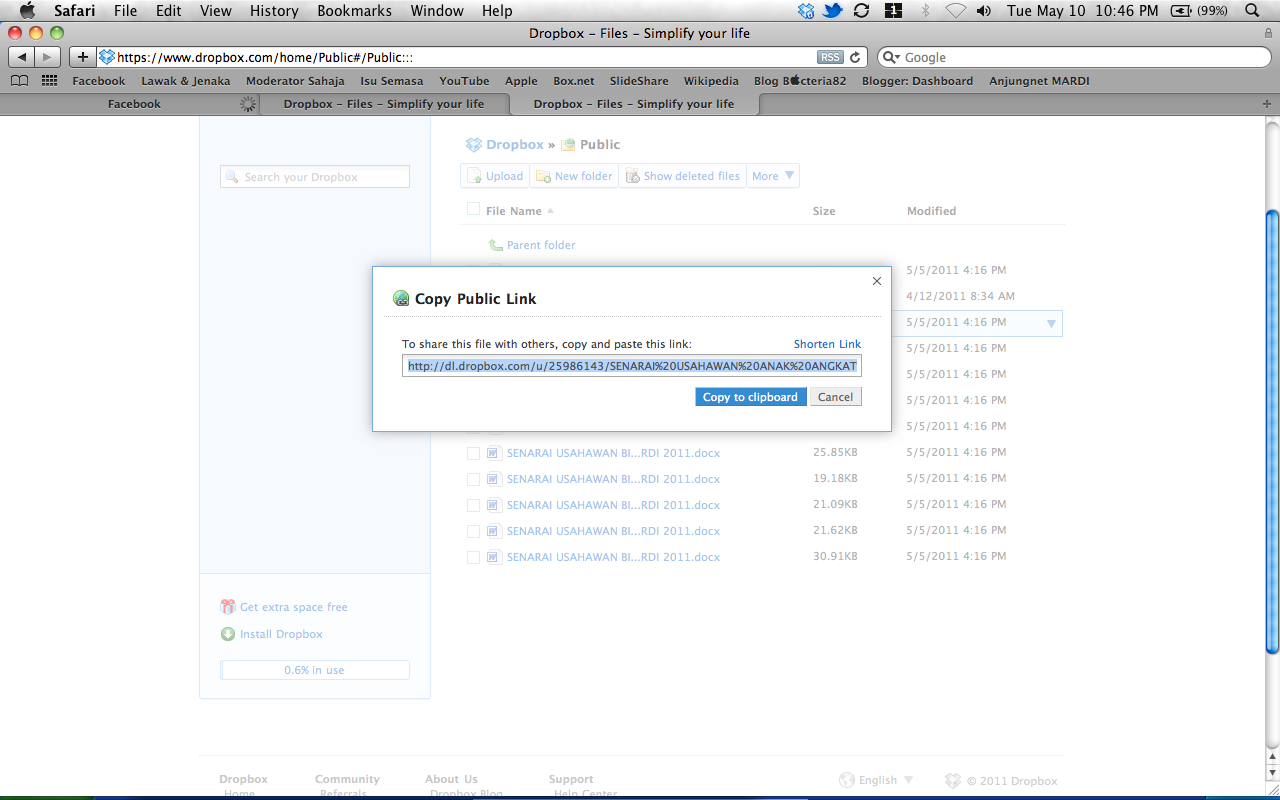This screenshot has width=1280, height=800.
Task: Open the YouTube bookmark
Action: [x=464, y=81]
